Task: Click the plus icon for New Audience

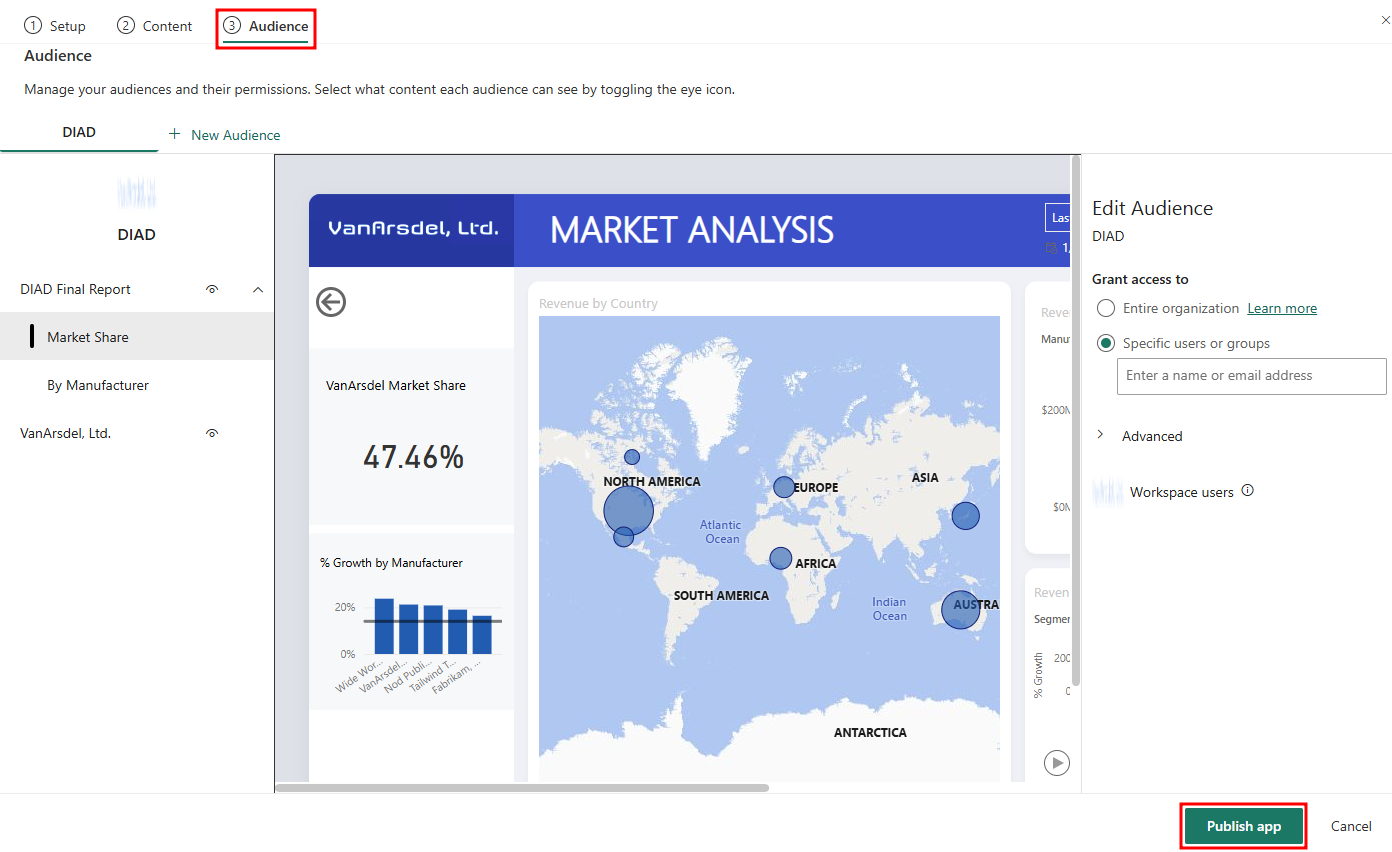Action: coord(174,134)
